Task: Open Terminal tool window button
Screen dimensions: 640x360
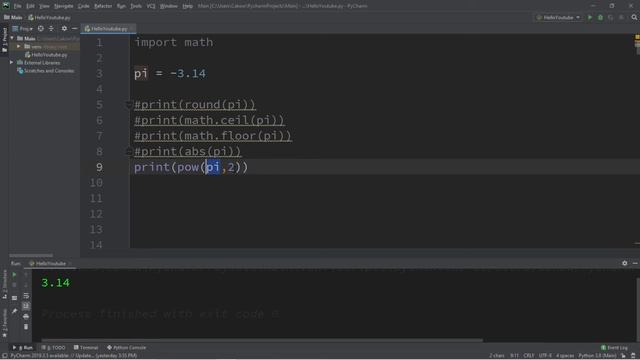Action: (86, 348)
